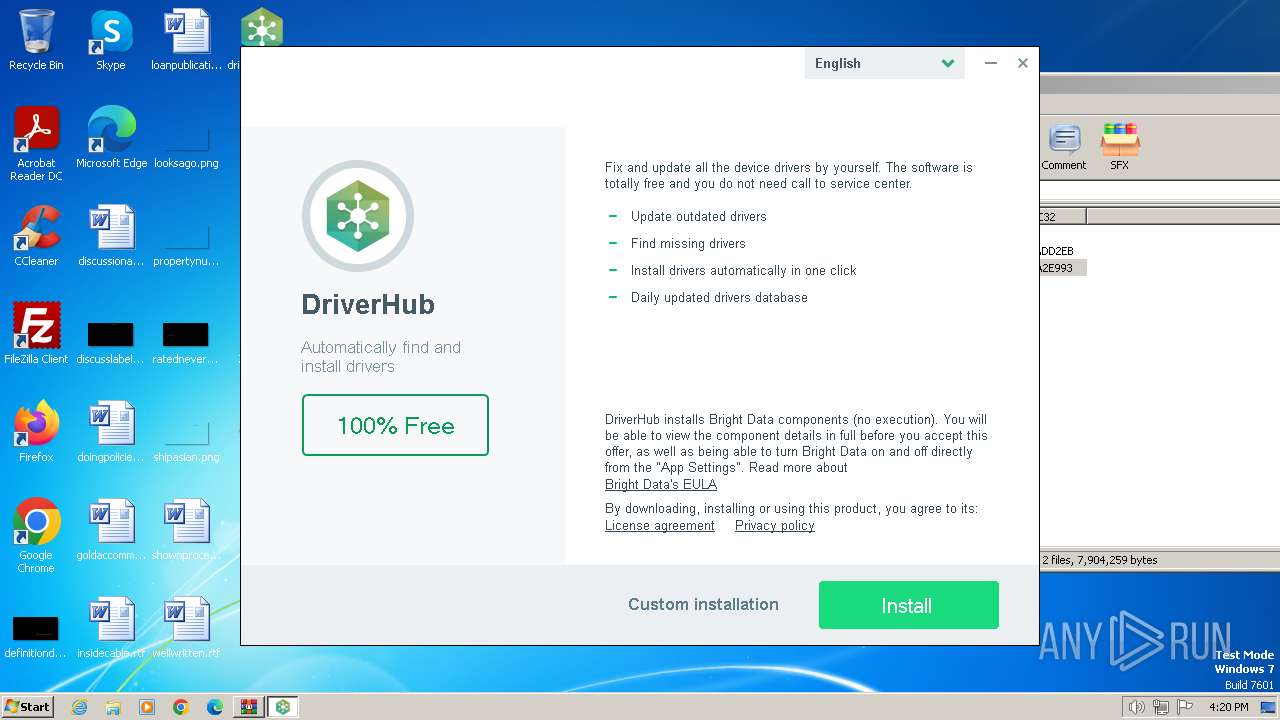Open Chrome from the taskbar
The image size is (1280, 720).
click(x=181, y=707)
